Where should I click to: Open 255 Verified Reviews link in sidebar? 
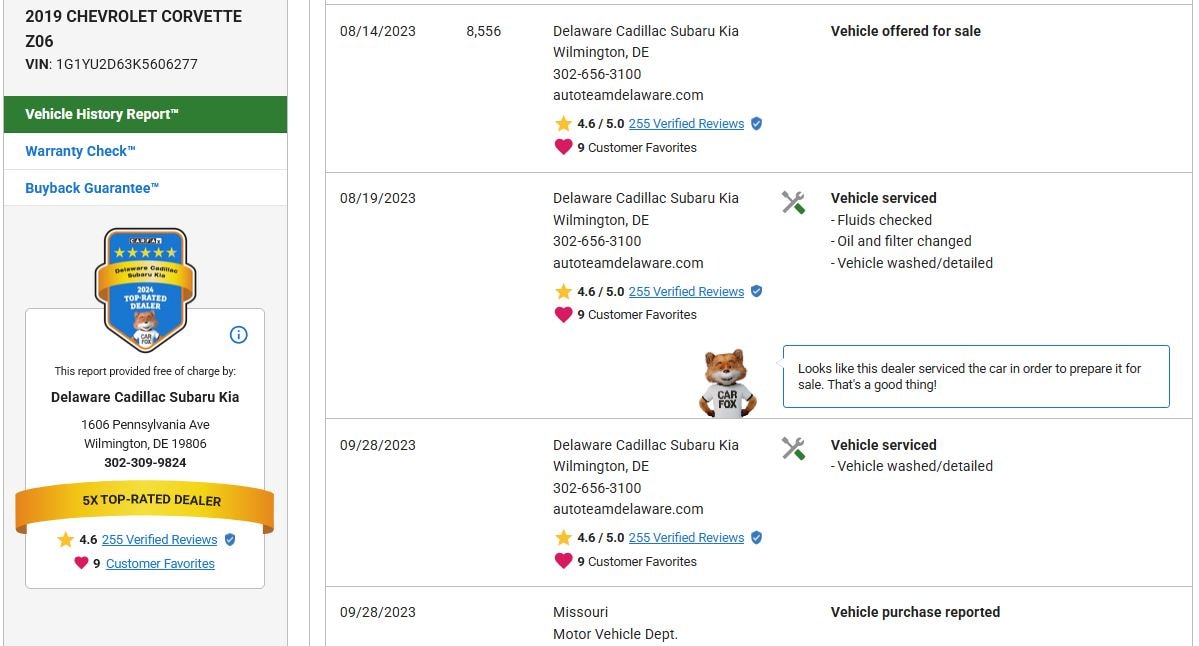tap(159, 540)
